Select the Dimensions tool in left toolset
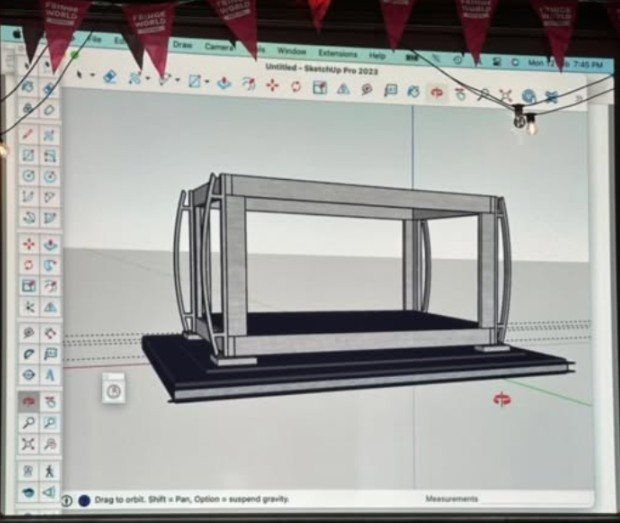 coord(49,334)
